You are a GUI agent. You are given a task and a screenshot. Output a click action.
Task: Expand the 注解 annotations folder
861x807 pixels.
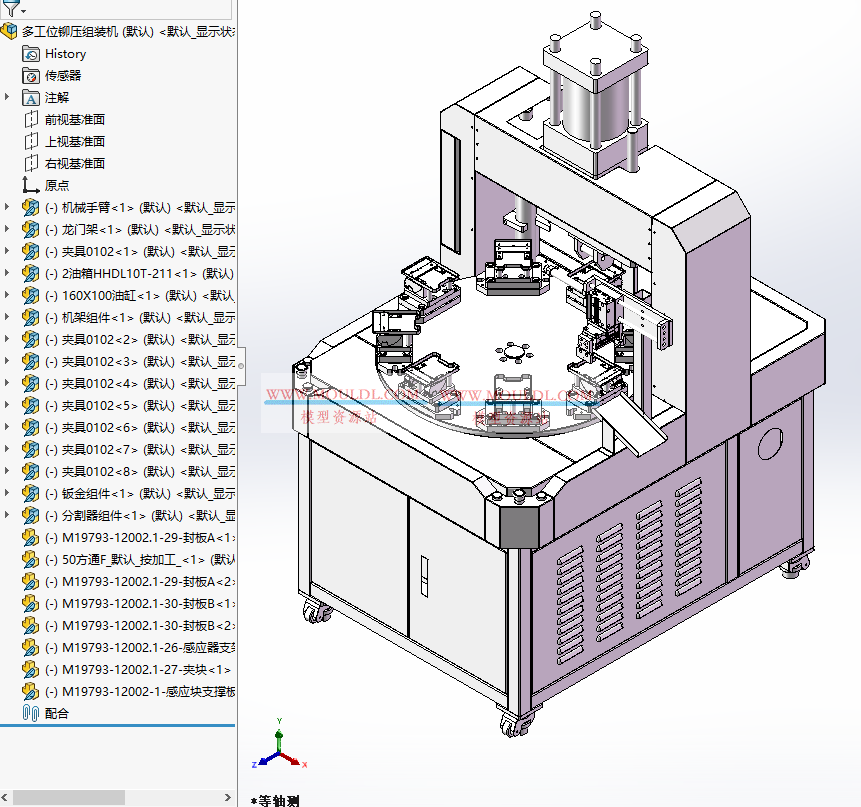(7, 98)
